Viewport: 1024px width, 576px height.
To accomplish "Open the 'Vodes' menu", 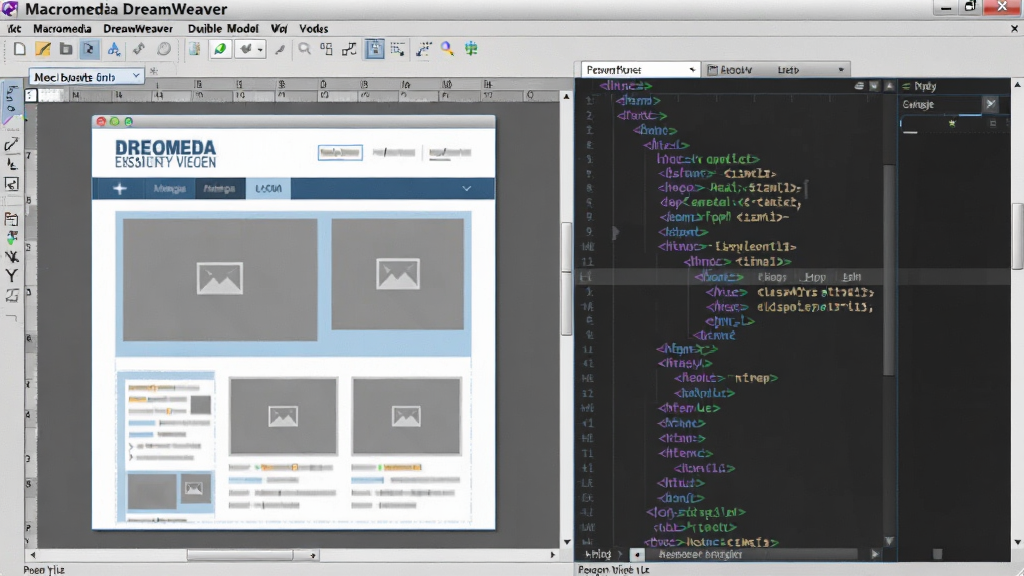I will tap(313, 29).
